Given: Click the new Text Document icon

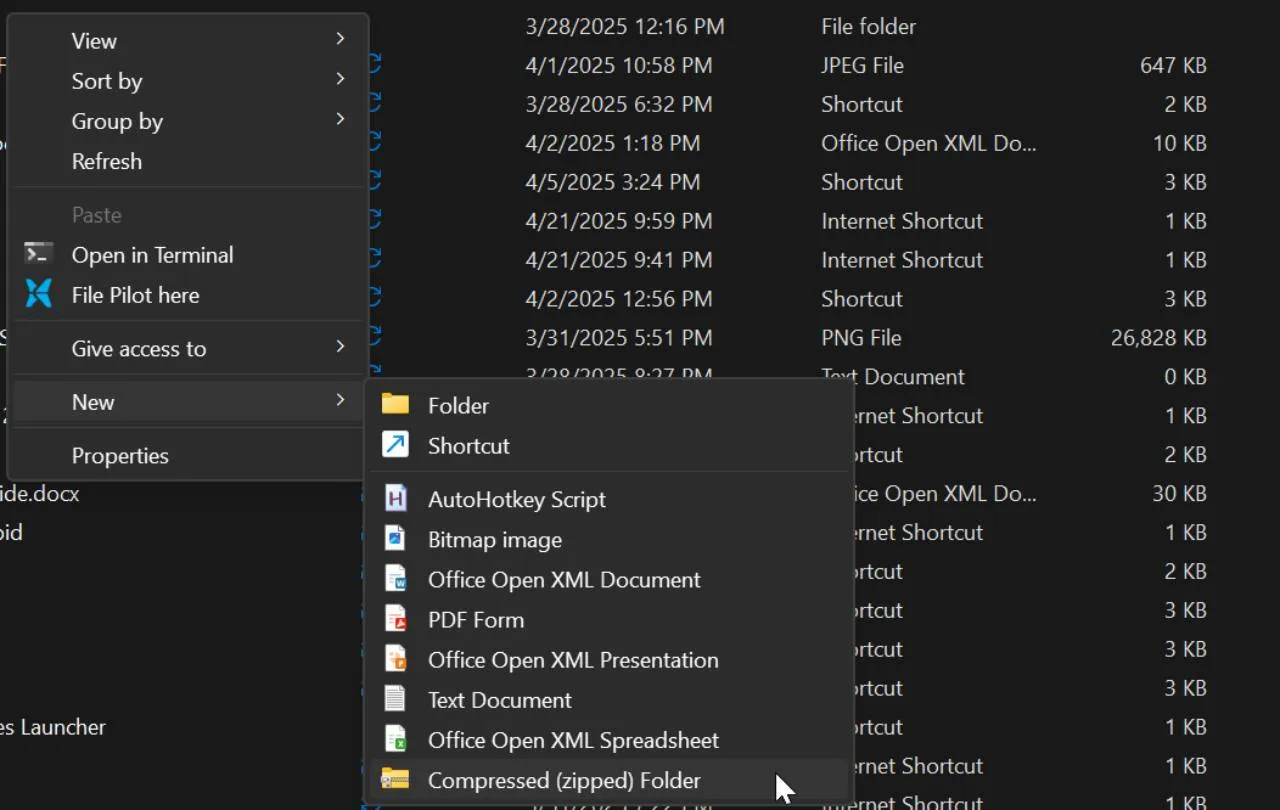Looking at the screenshot, I should 396,700.
